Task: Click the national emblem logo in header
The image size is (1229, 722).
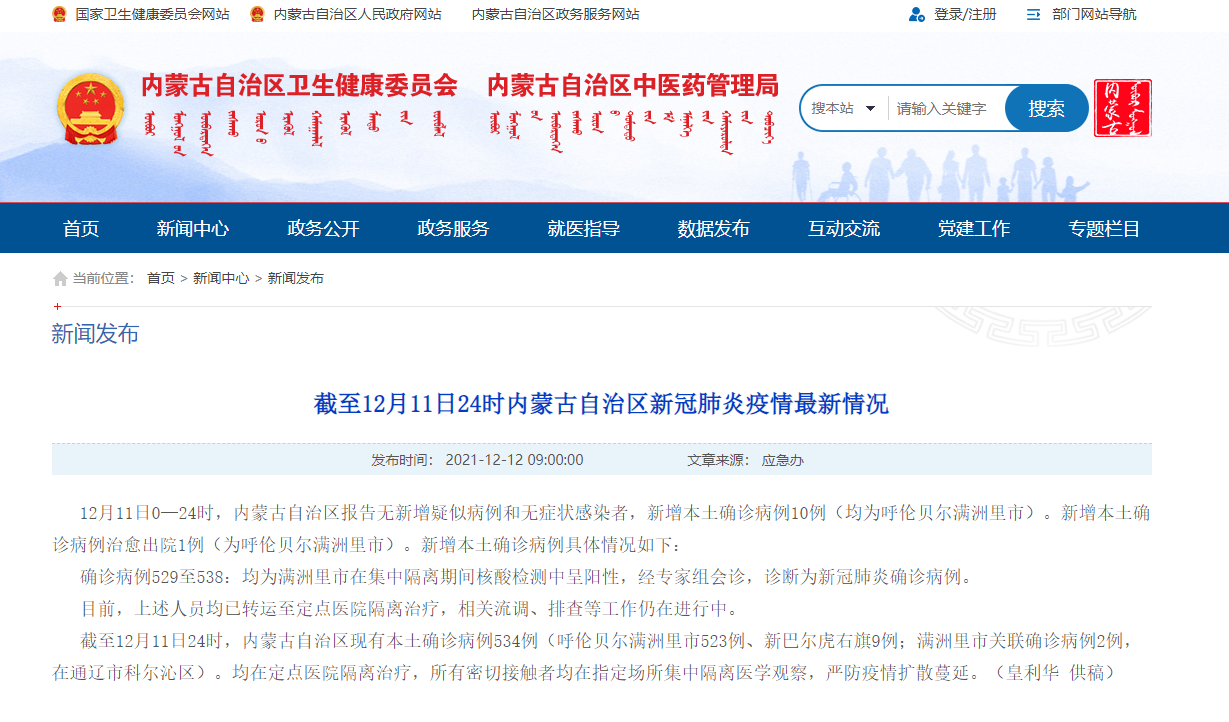Action: point(91,110)
